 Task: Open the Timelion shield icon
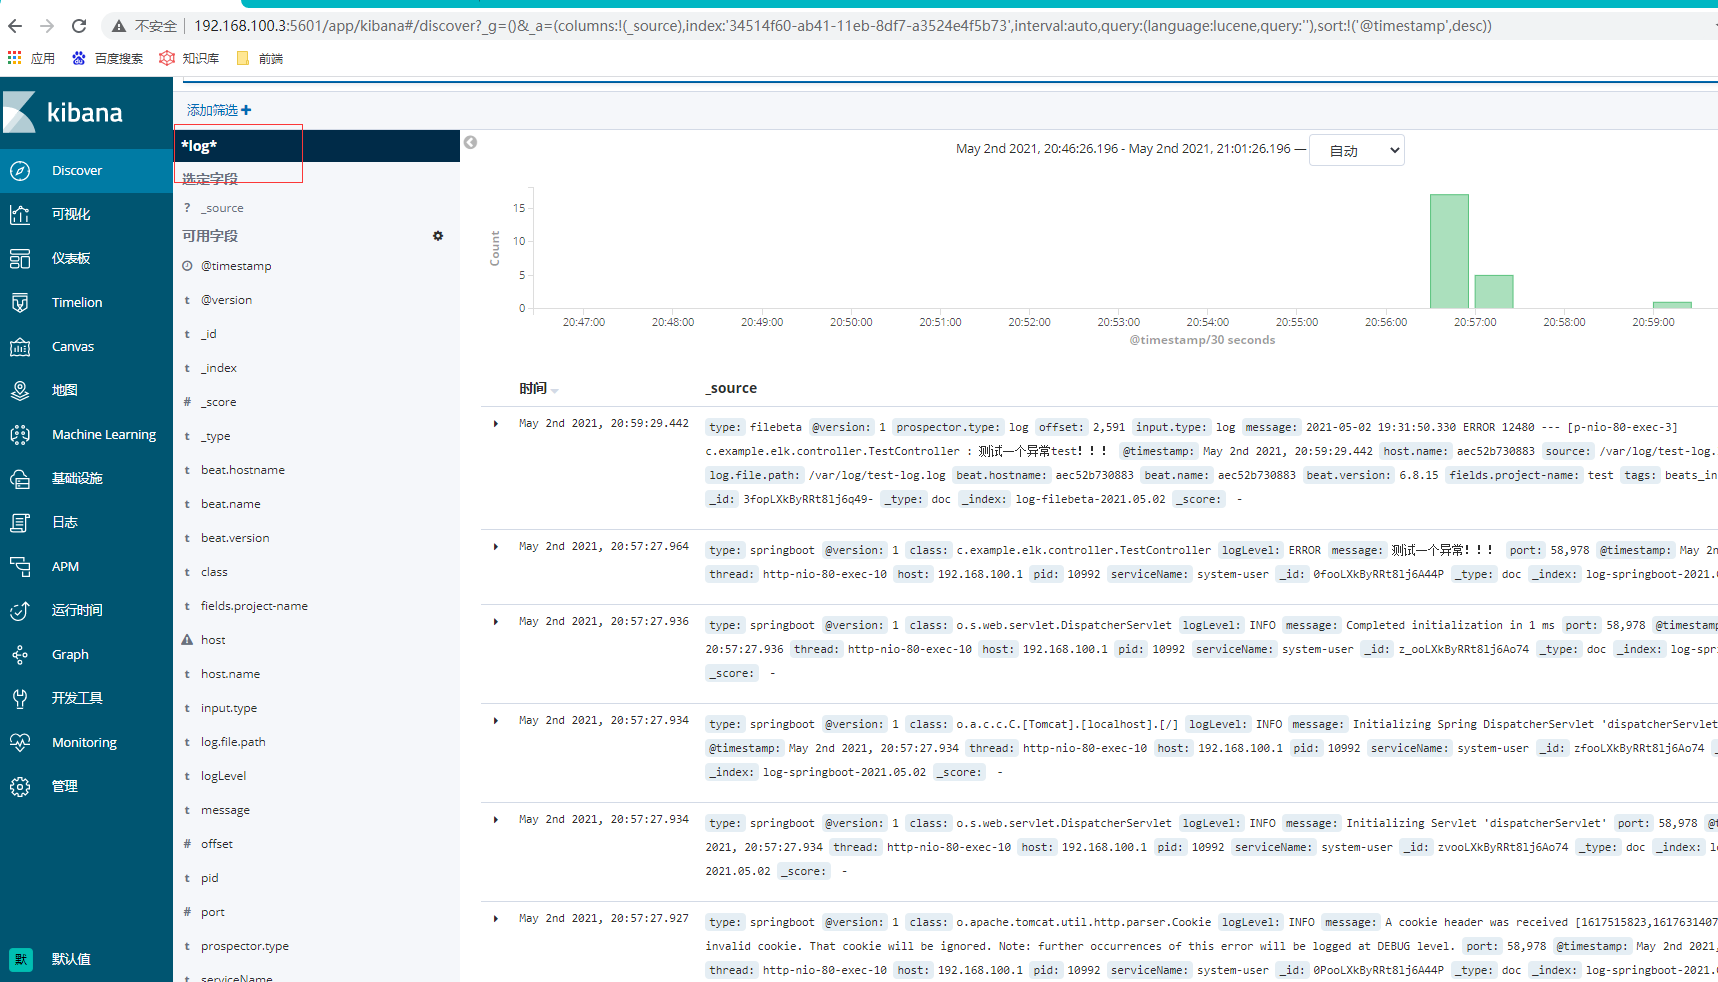(20, 303)
